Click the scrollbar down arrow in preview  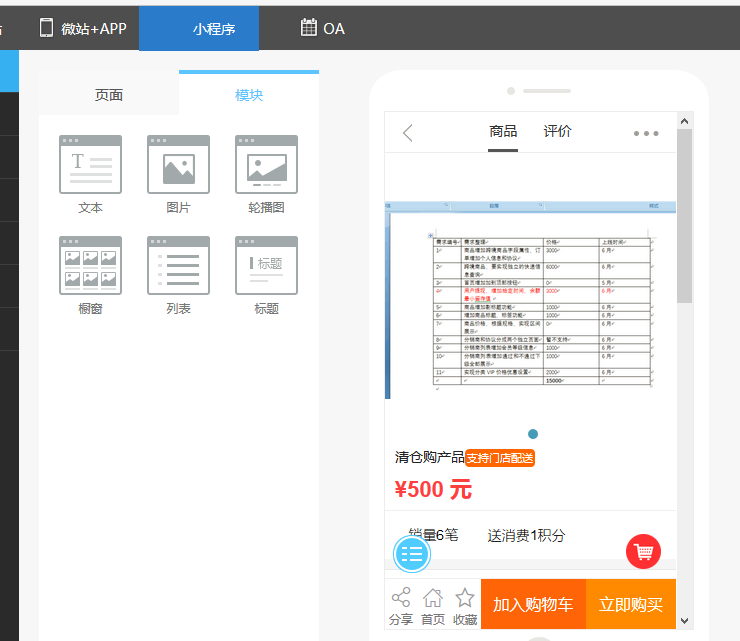click(684, 621)
